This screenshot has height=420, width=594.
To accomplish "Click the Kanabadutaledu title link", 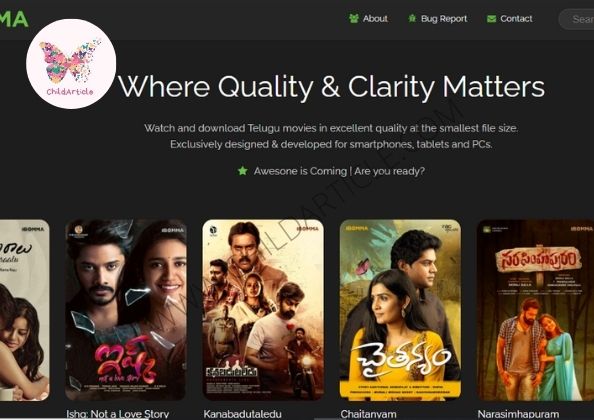I will [242, 414].
